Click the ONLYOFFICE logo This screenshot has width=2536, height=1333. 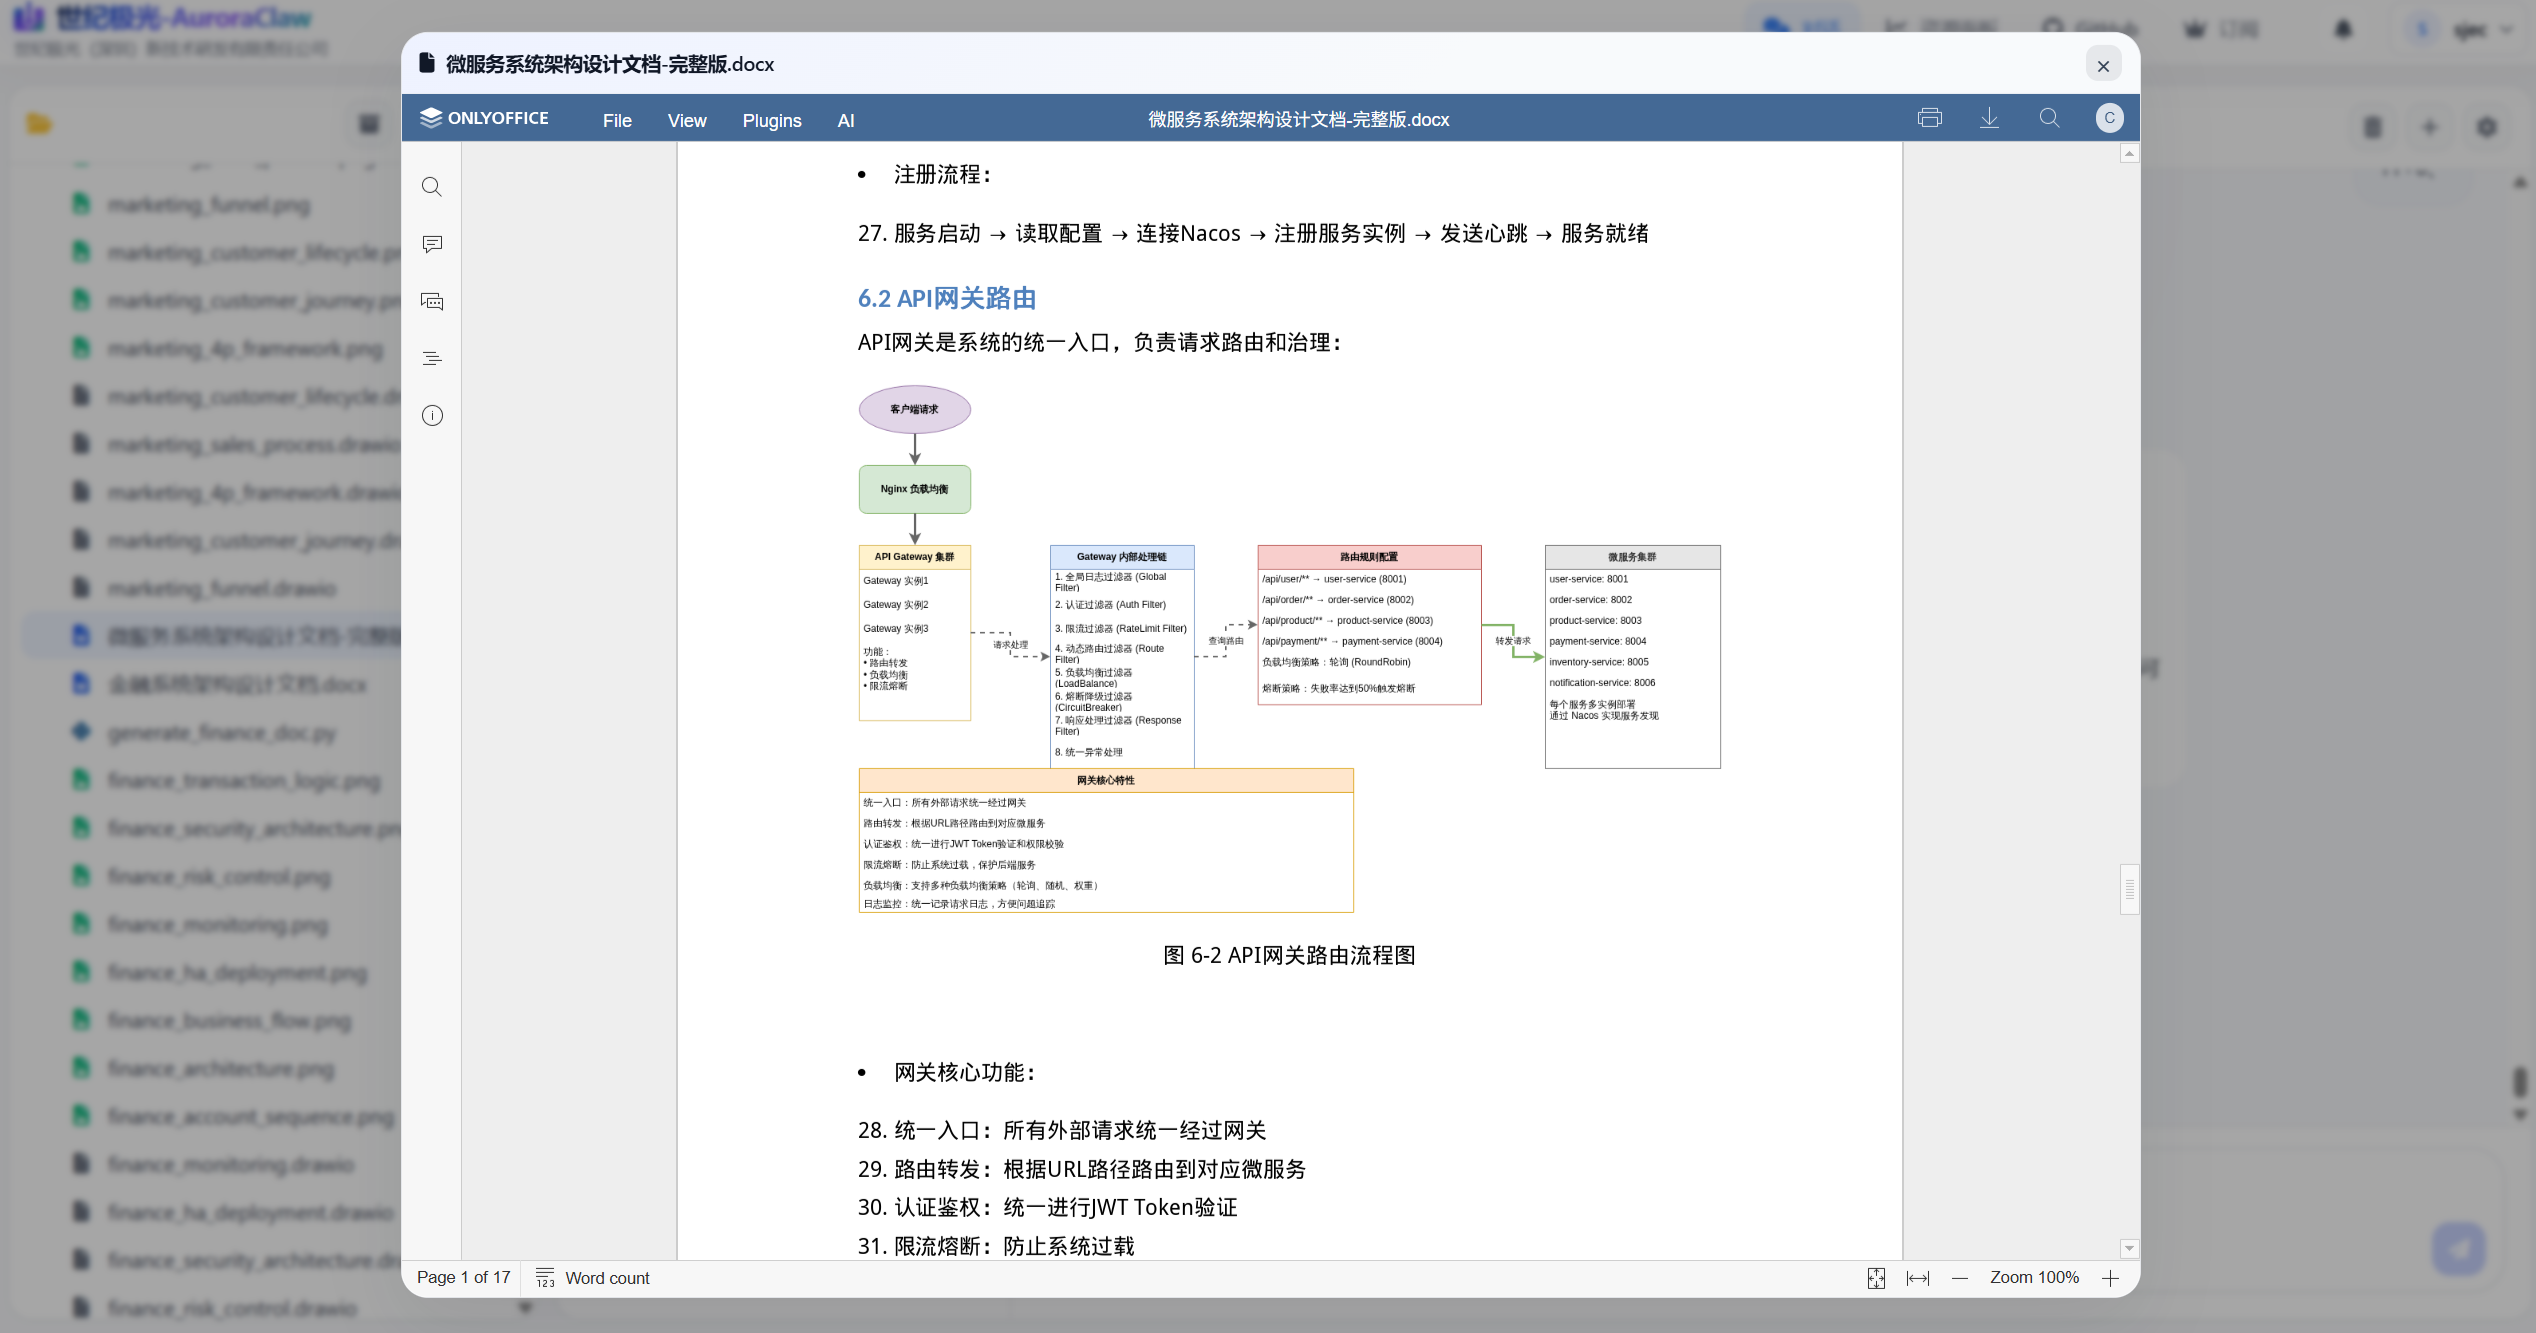click(x=485, y=117)
